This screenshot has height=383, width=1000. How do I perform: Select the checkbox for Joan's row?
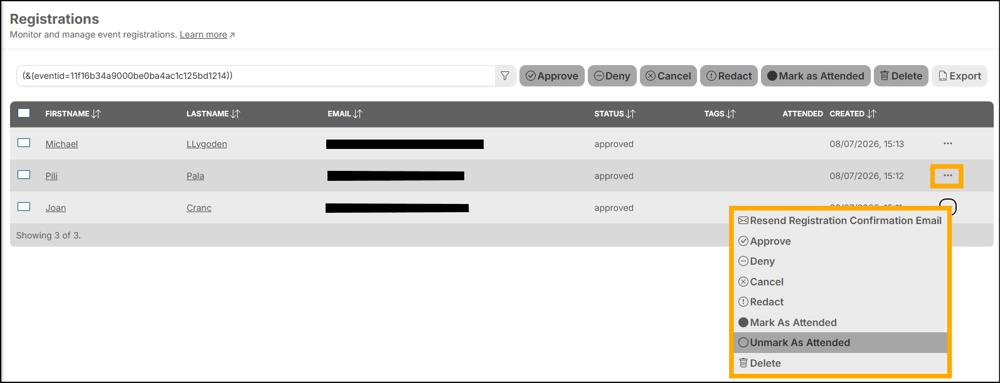click(x=24, y=206)
